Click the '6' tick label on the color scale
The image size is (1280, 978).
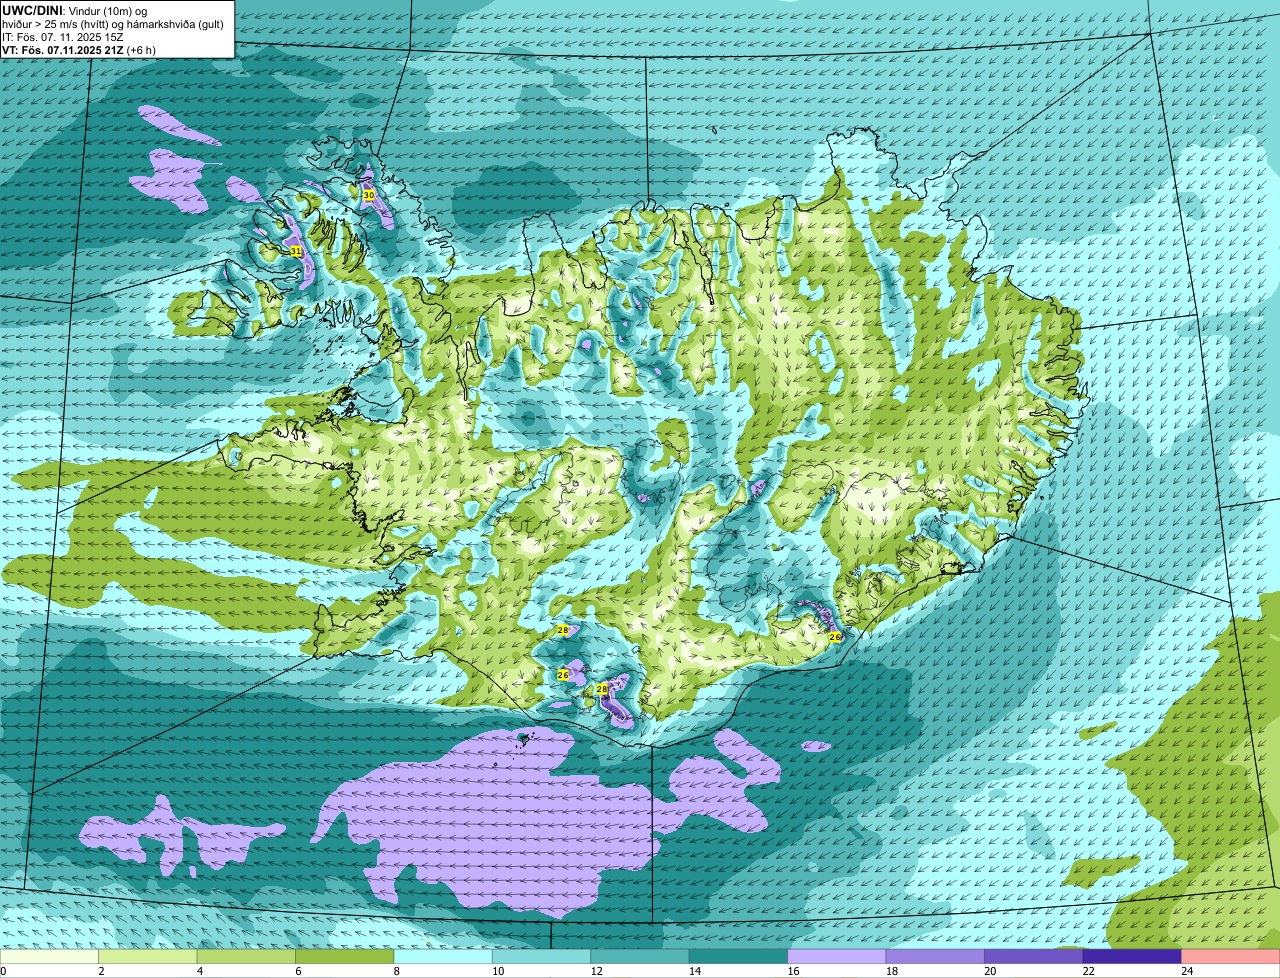click(x=297, y=971)
